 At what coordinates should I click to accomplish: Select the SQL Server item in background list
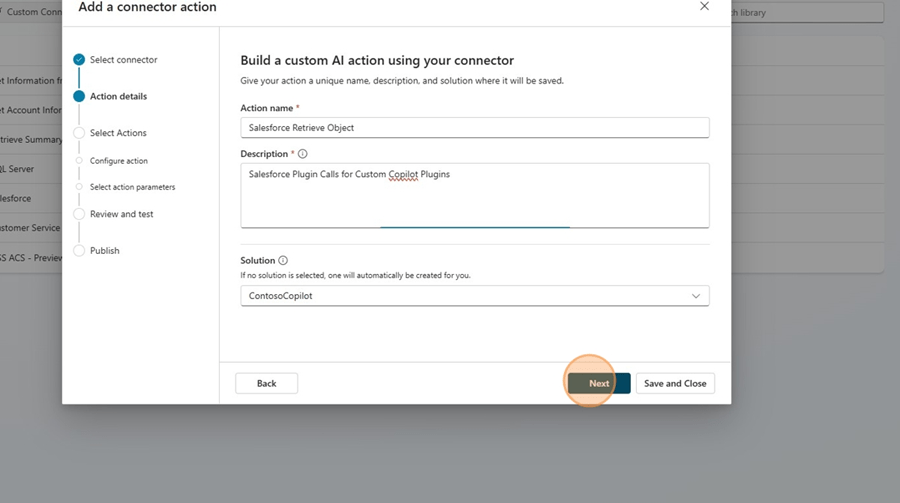point(20,169)
